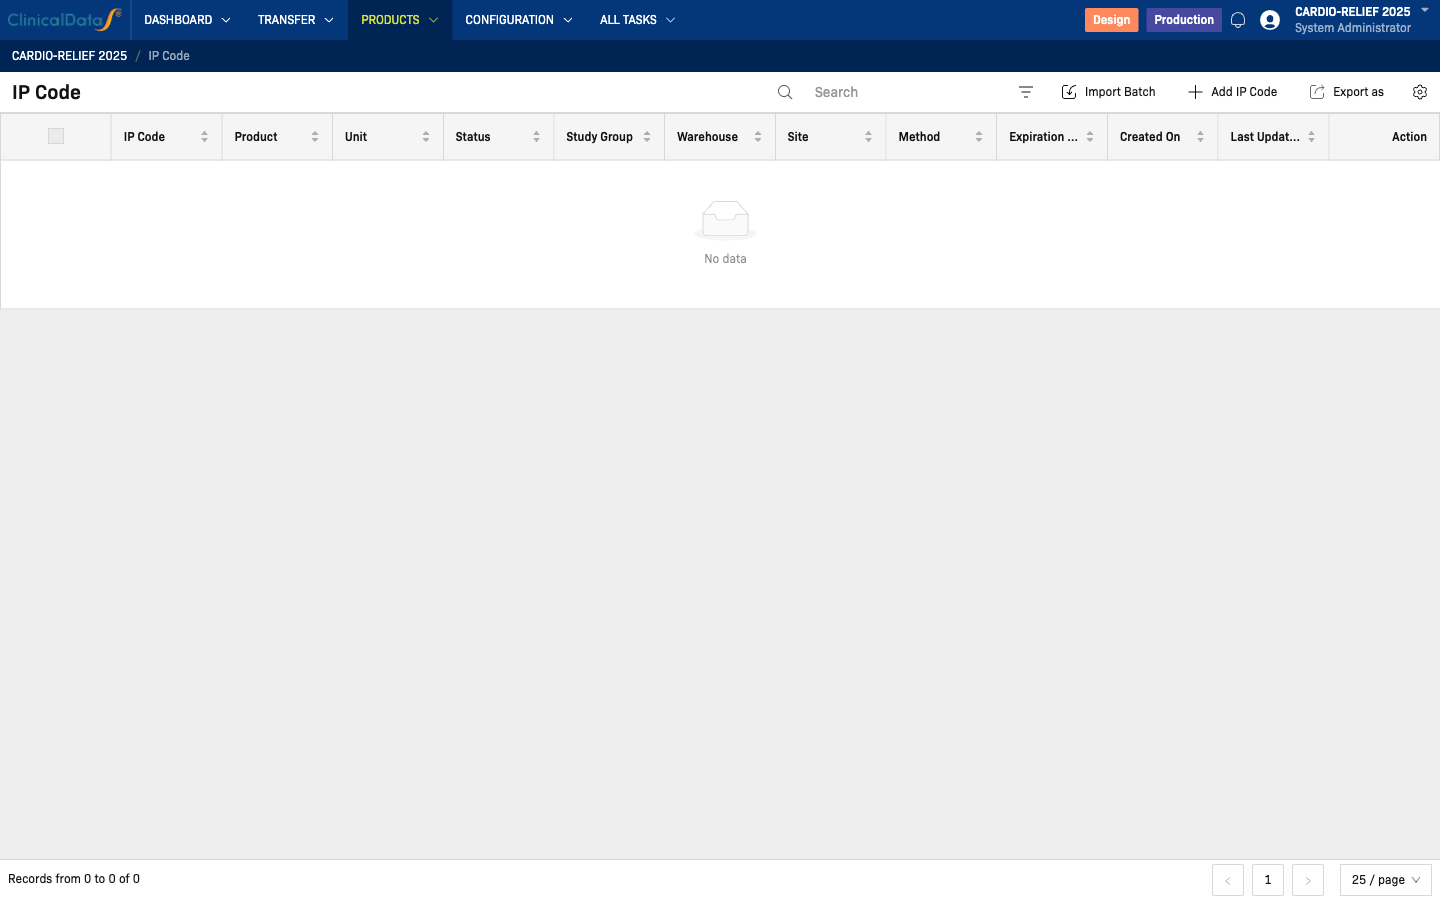Switch to Production environment
Viewport: 1440px width, 900px height.
pyautogui.click(x=1183, y=20)
